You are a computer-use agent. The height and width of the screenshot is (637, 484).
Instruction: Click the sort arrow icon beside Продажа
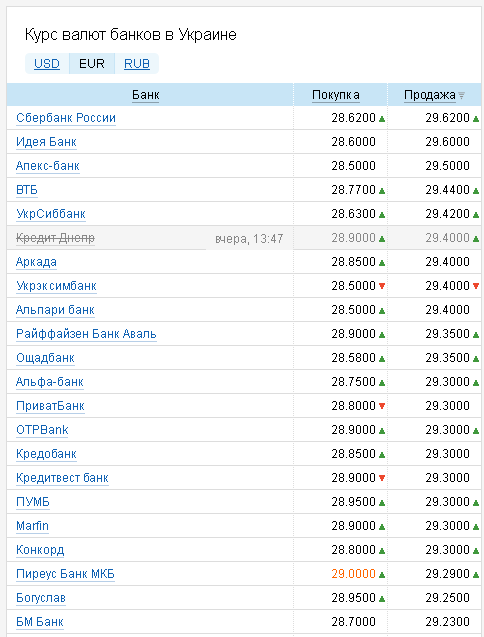click(461, 95)
